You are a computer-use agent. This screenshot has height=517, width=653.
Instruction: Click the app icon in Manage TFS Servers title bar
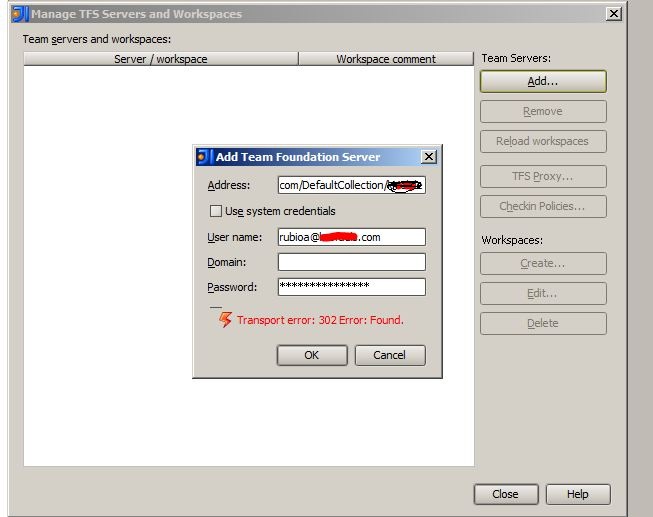tap(20, 14)
